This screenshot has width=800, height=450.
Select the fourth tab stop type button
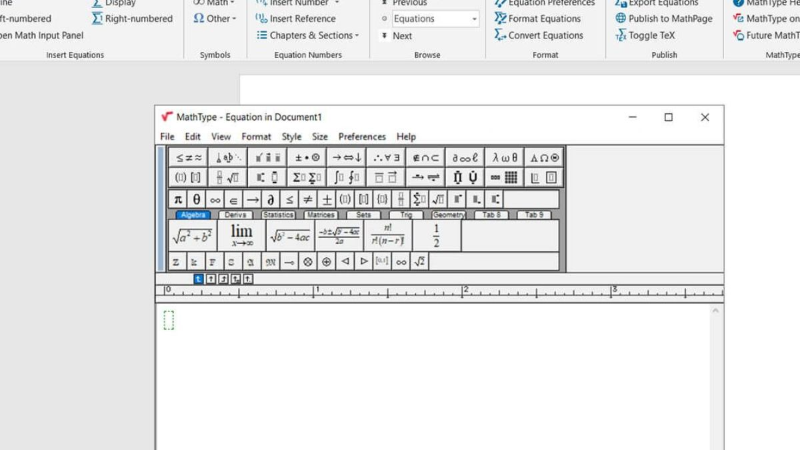tap(236, 279)
